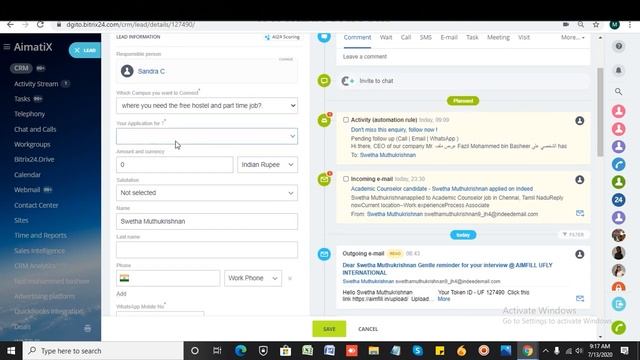Open the AimatiX hamburger menu
640x360 pixels.
[7, 47]
